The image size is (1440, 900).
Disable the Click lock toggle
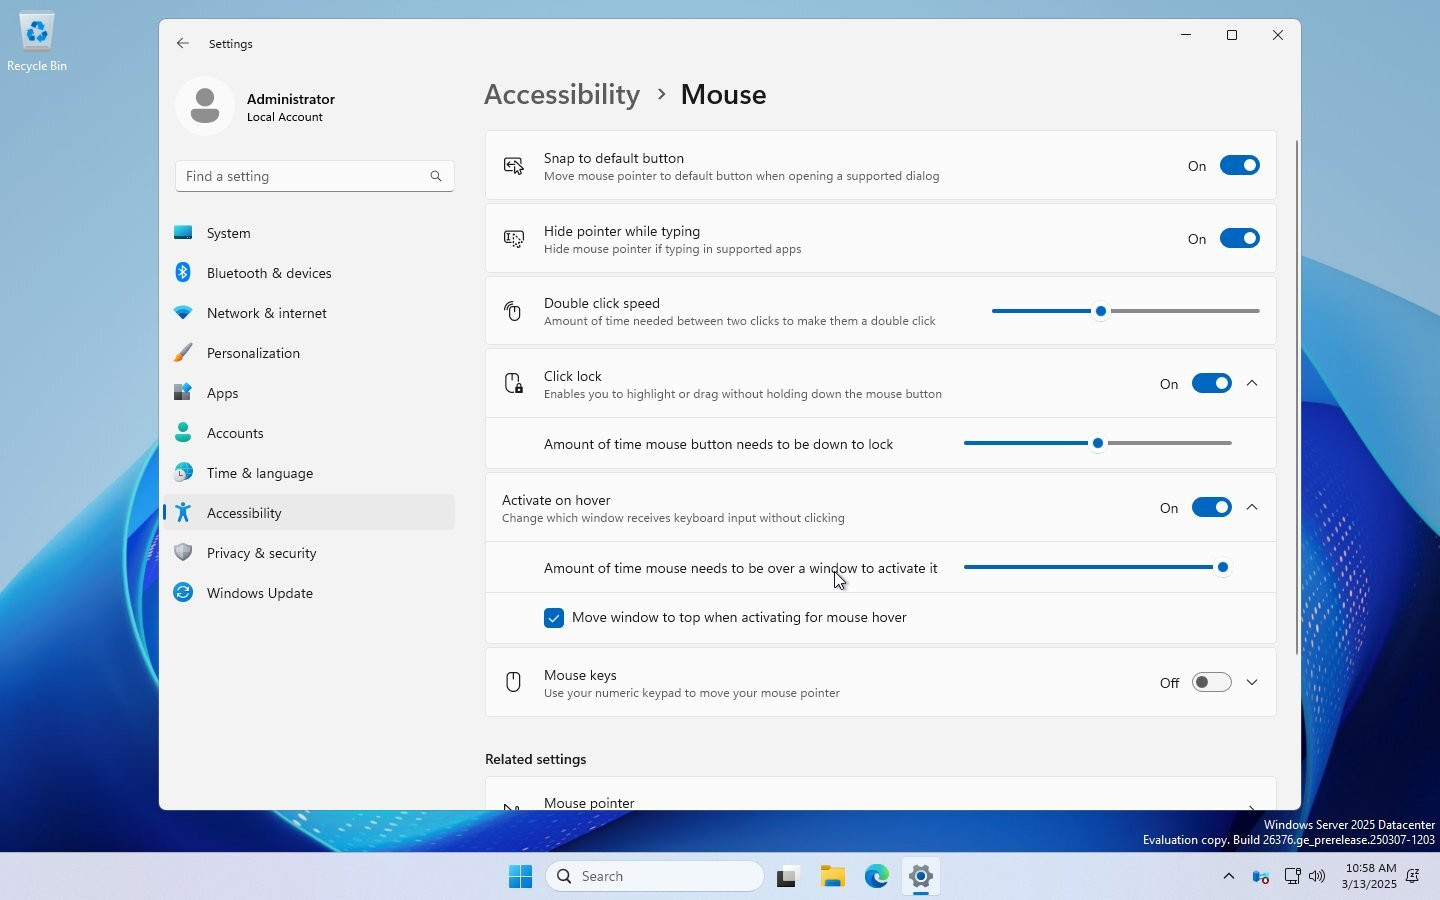coord(1211,384)
